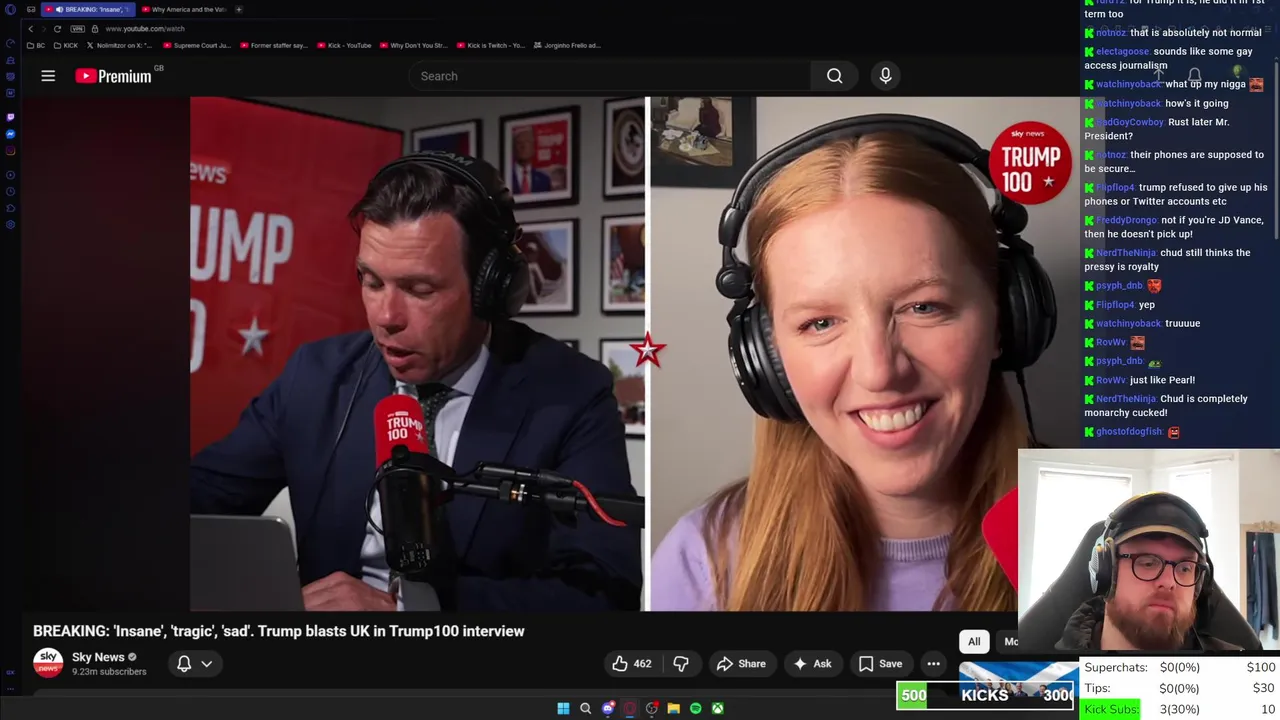Toggle the browser VPN badge
1280x720 pixels.
80,29
